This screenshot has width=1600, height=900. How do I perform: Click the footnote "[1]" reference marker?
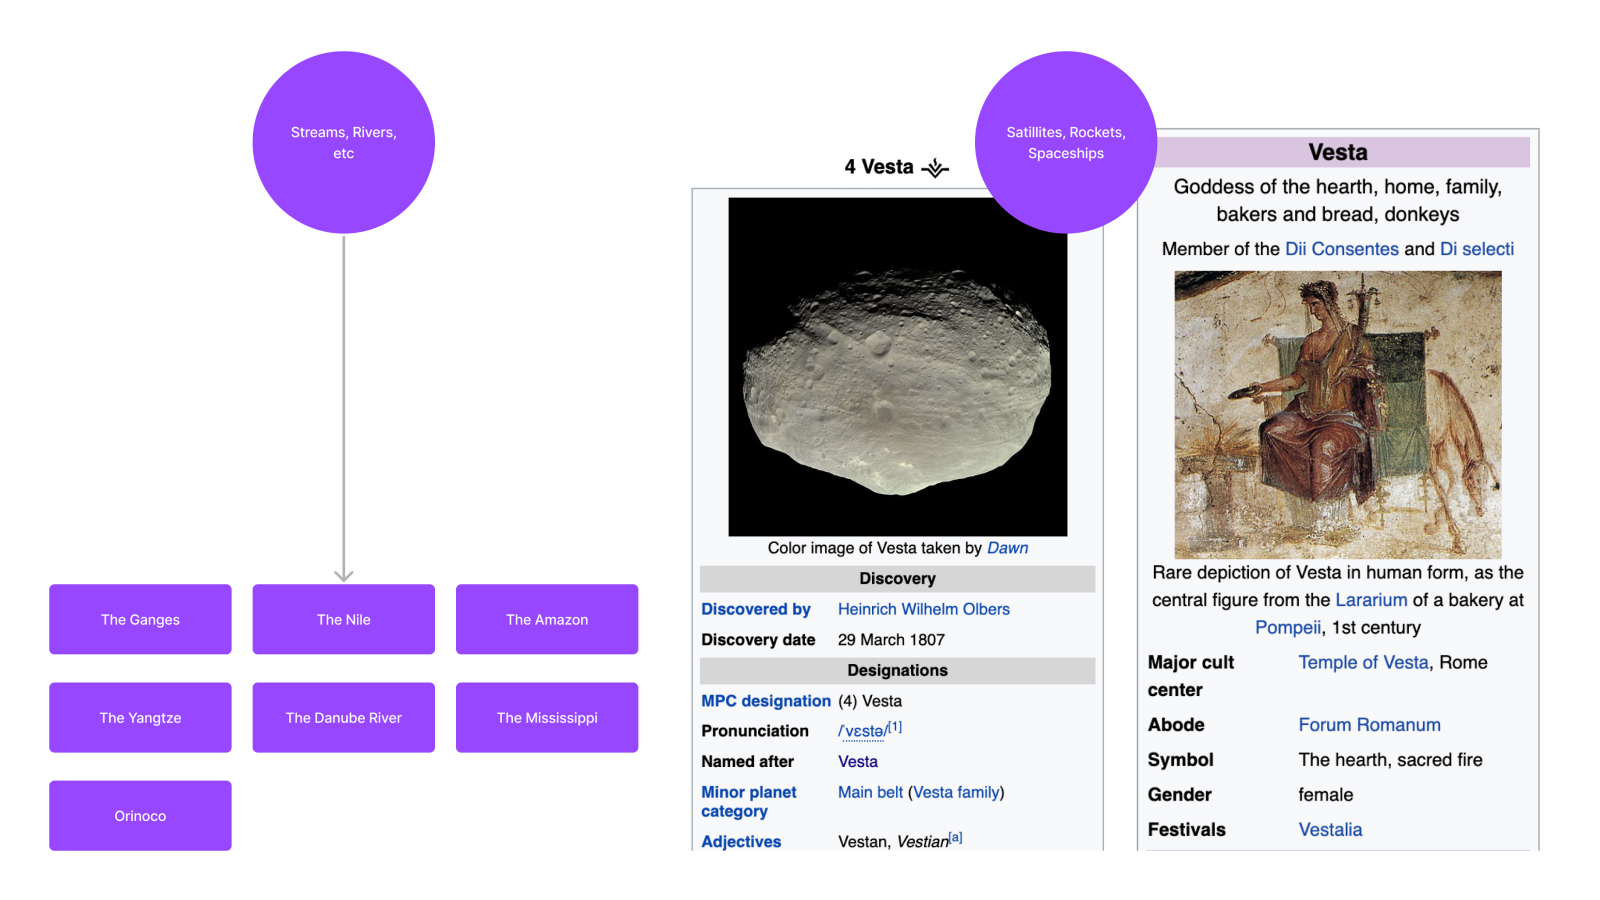pyautogui.click(x=893, y=726)
